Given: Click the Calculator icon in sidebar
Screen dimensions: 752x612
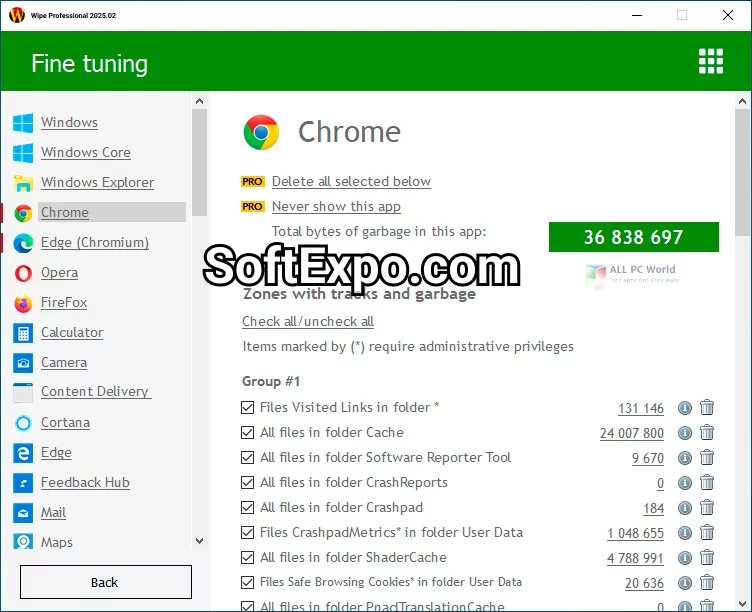Looking at the screenshot, I should point(23,333).
